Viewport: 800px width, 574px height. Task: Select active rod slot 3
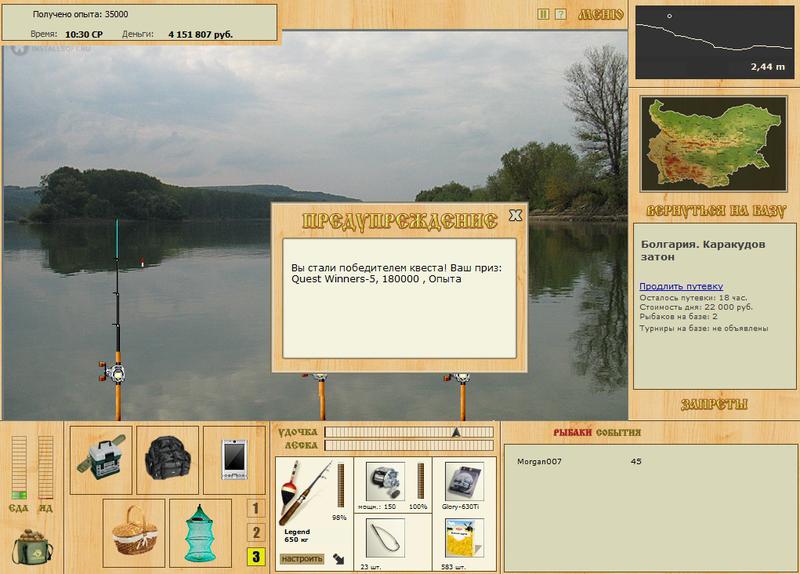point(256,557)
